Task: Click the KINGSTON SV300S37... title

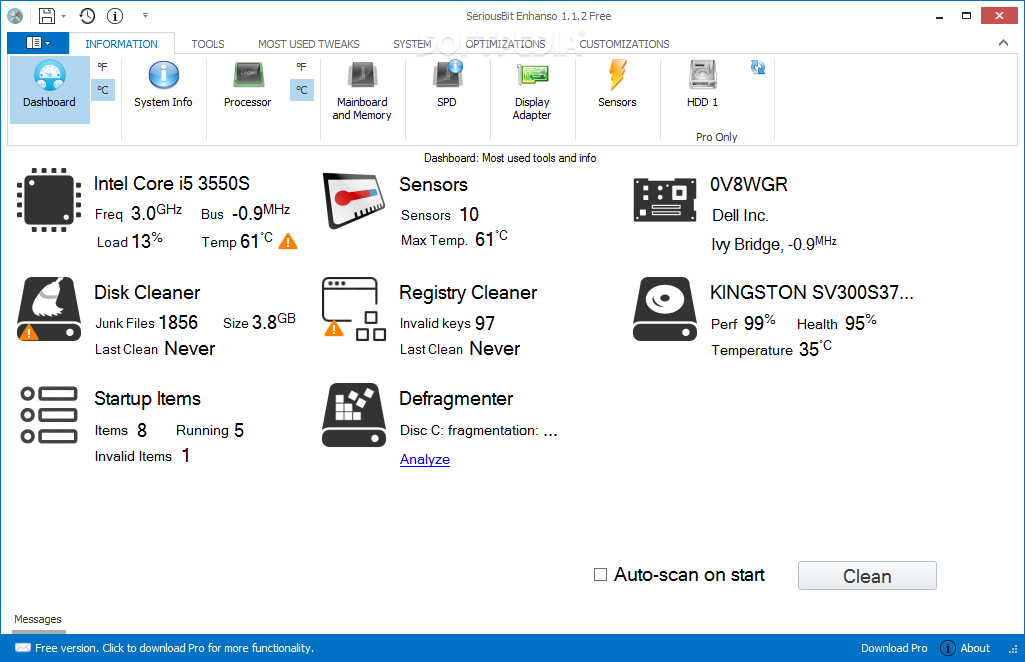Action: click(x=812, y=292)
